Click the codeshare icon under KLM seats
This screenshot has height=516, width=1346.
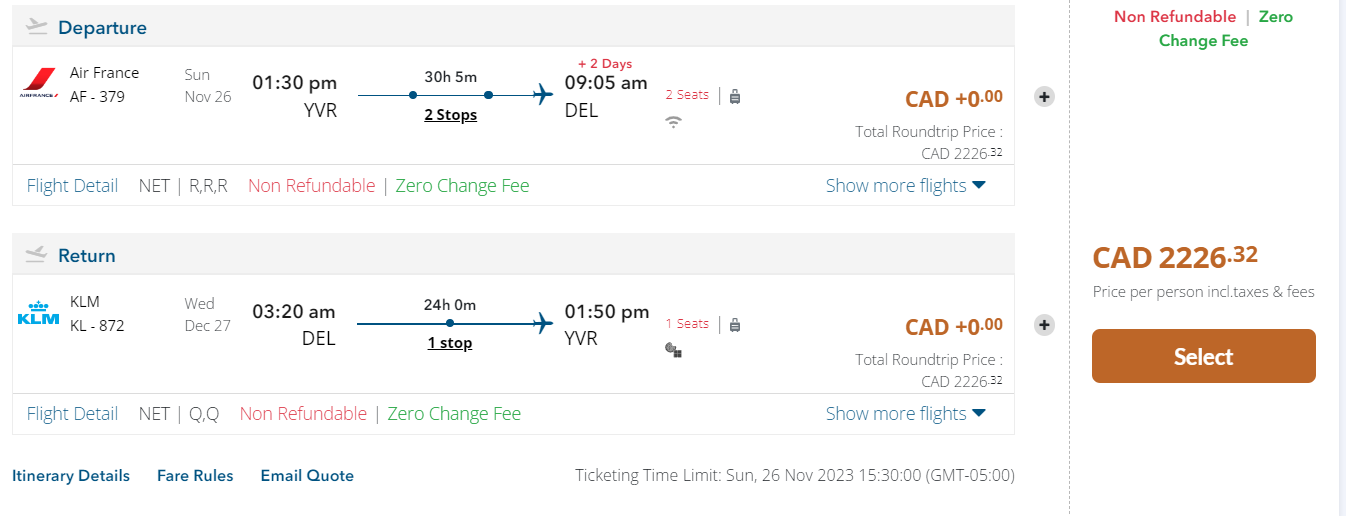click(673, 349)
